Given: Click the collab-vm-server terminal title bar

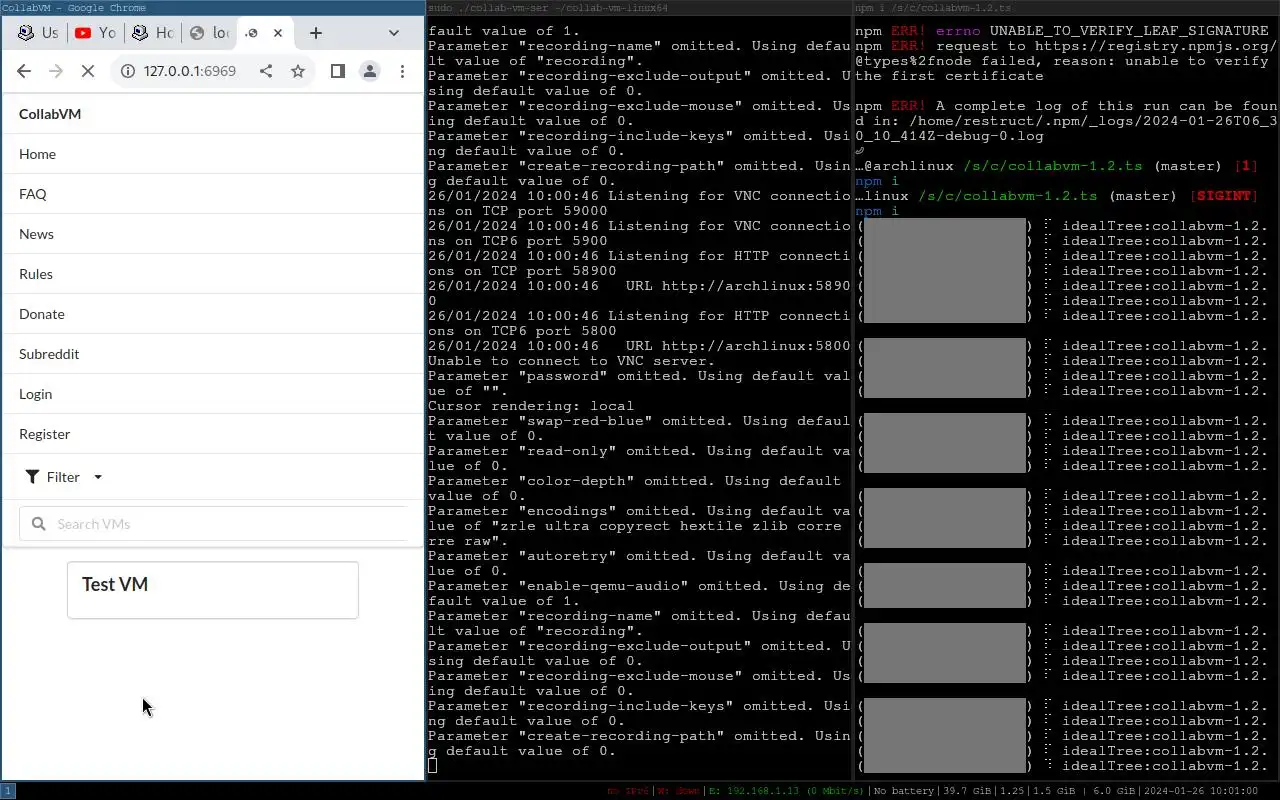Looking at the screenshot, I should [639, 8].
